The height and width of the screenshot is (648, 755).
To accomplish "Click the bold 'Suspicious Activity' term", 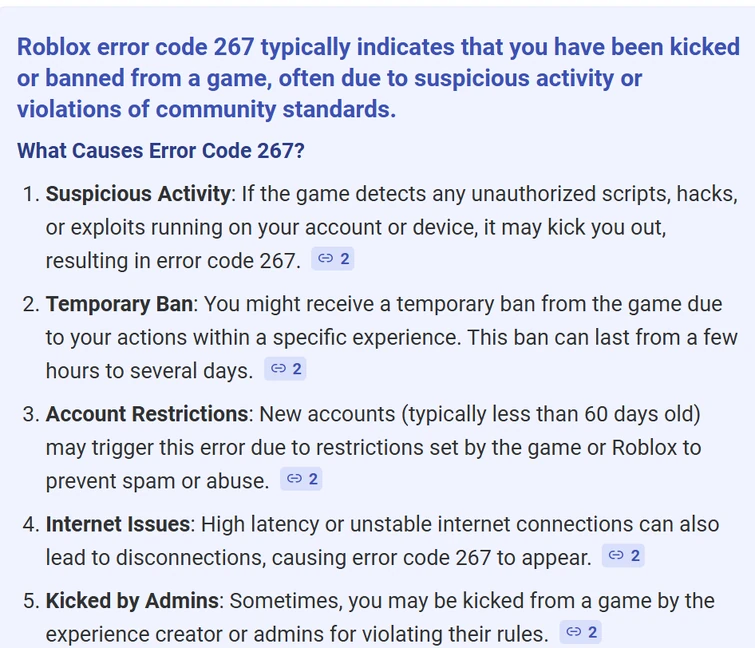I will (138, 194).
